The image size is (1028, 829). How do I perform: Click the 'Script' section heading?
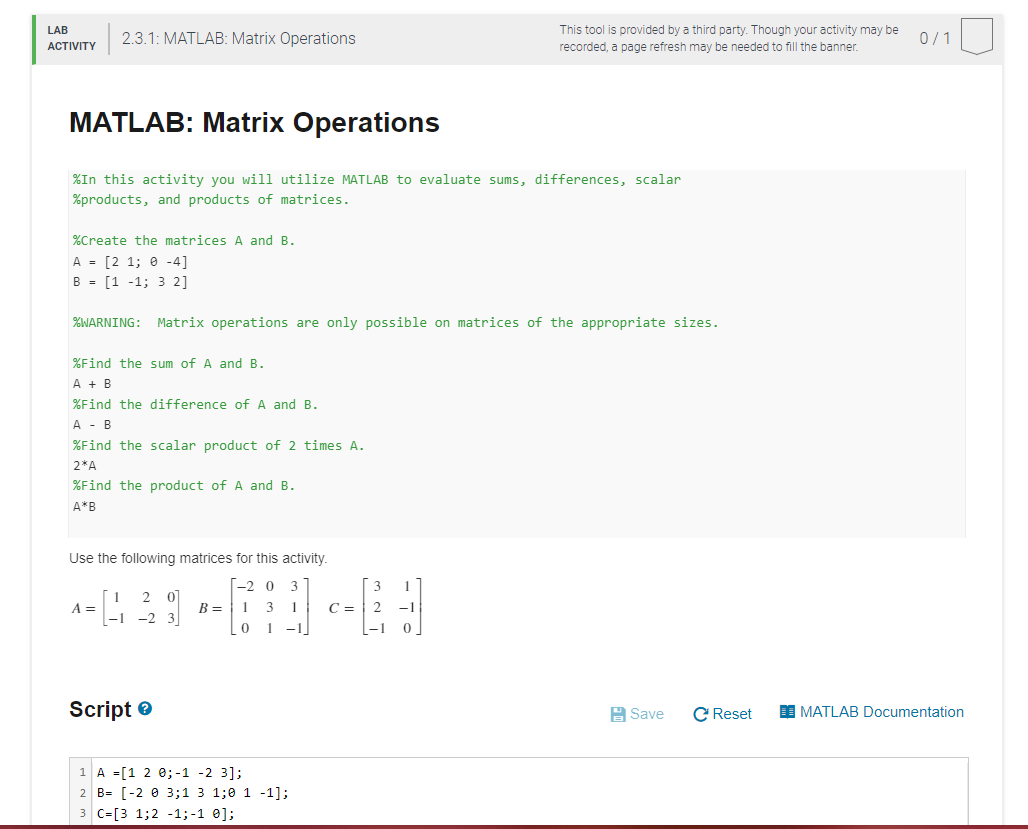[x=100, y=709]
